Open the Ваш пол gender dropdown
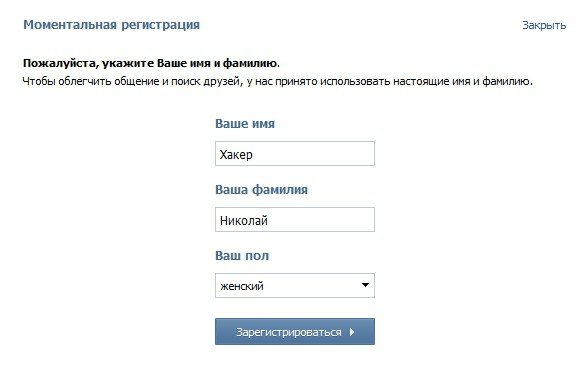 coord(295,286)
